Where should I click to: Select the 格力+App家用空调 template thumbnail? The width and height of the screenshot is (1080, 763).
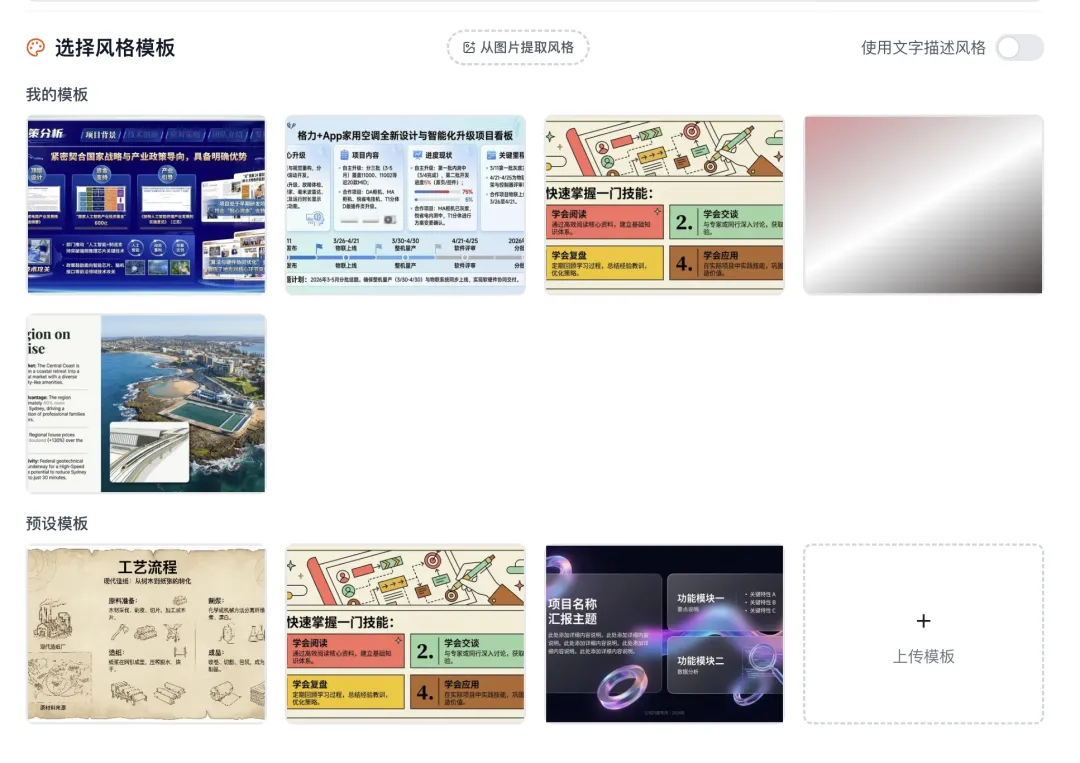405,205
